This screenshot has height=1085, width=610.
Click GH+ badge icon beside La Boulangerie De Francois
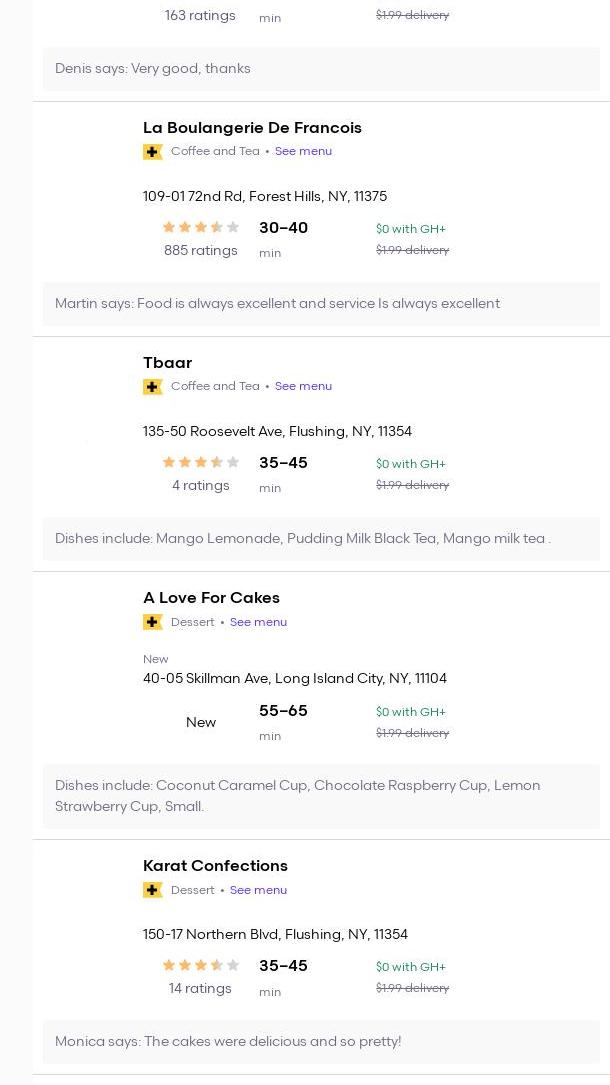(153, 152)
